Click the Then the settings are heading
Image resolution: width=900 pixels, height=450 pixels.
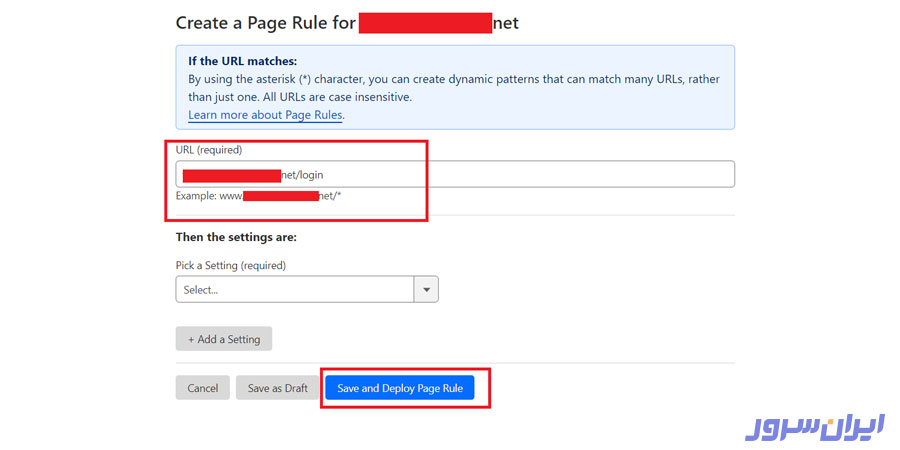pyautogui.click(x=236, y=237)
